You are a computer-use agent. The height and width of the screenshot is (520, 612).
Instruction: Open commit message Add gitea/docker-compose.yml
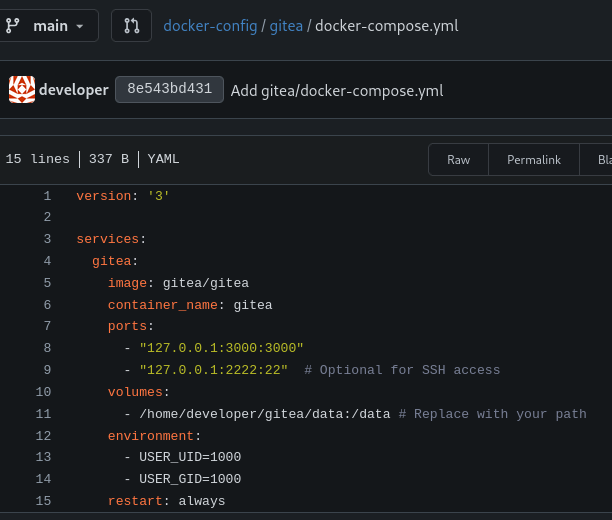pyautogui.click(x=337, y=91)
